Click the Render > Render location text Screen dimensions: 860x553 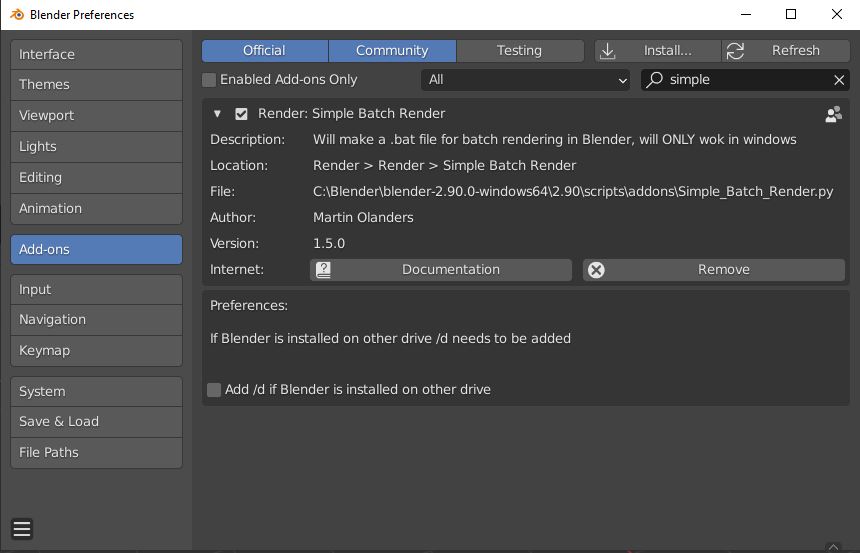[x=444, y=166]
